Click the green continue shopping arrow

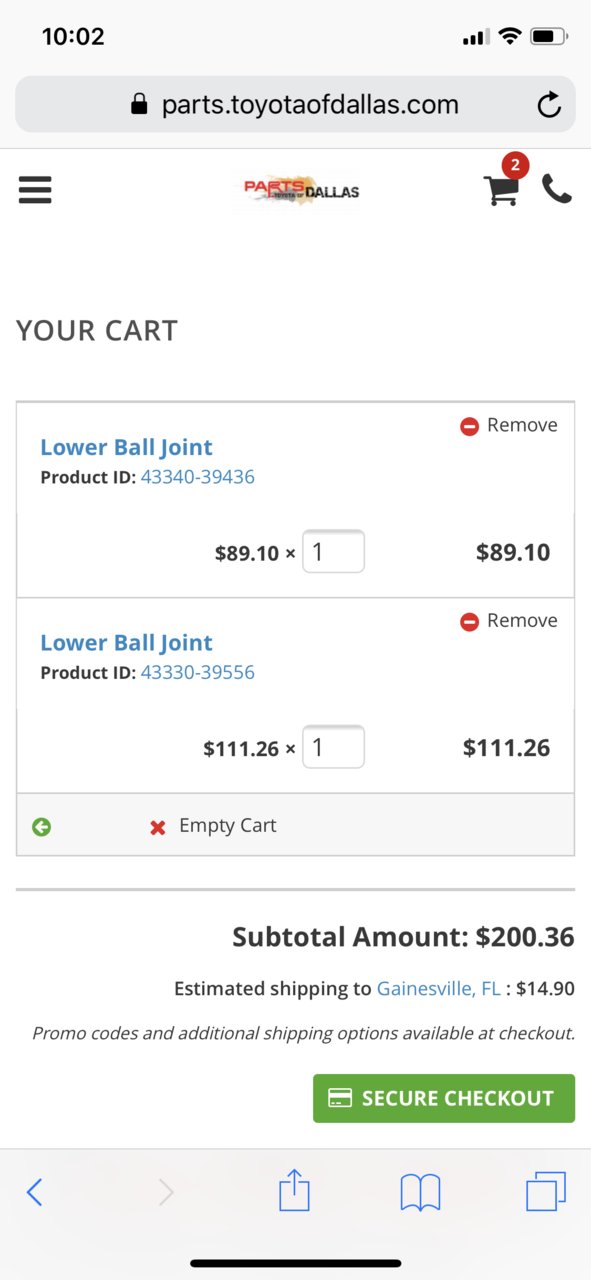pos(42,827)
